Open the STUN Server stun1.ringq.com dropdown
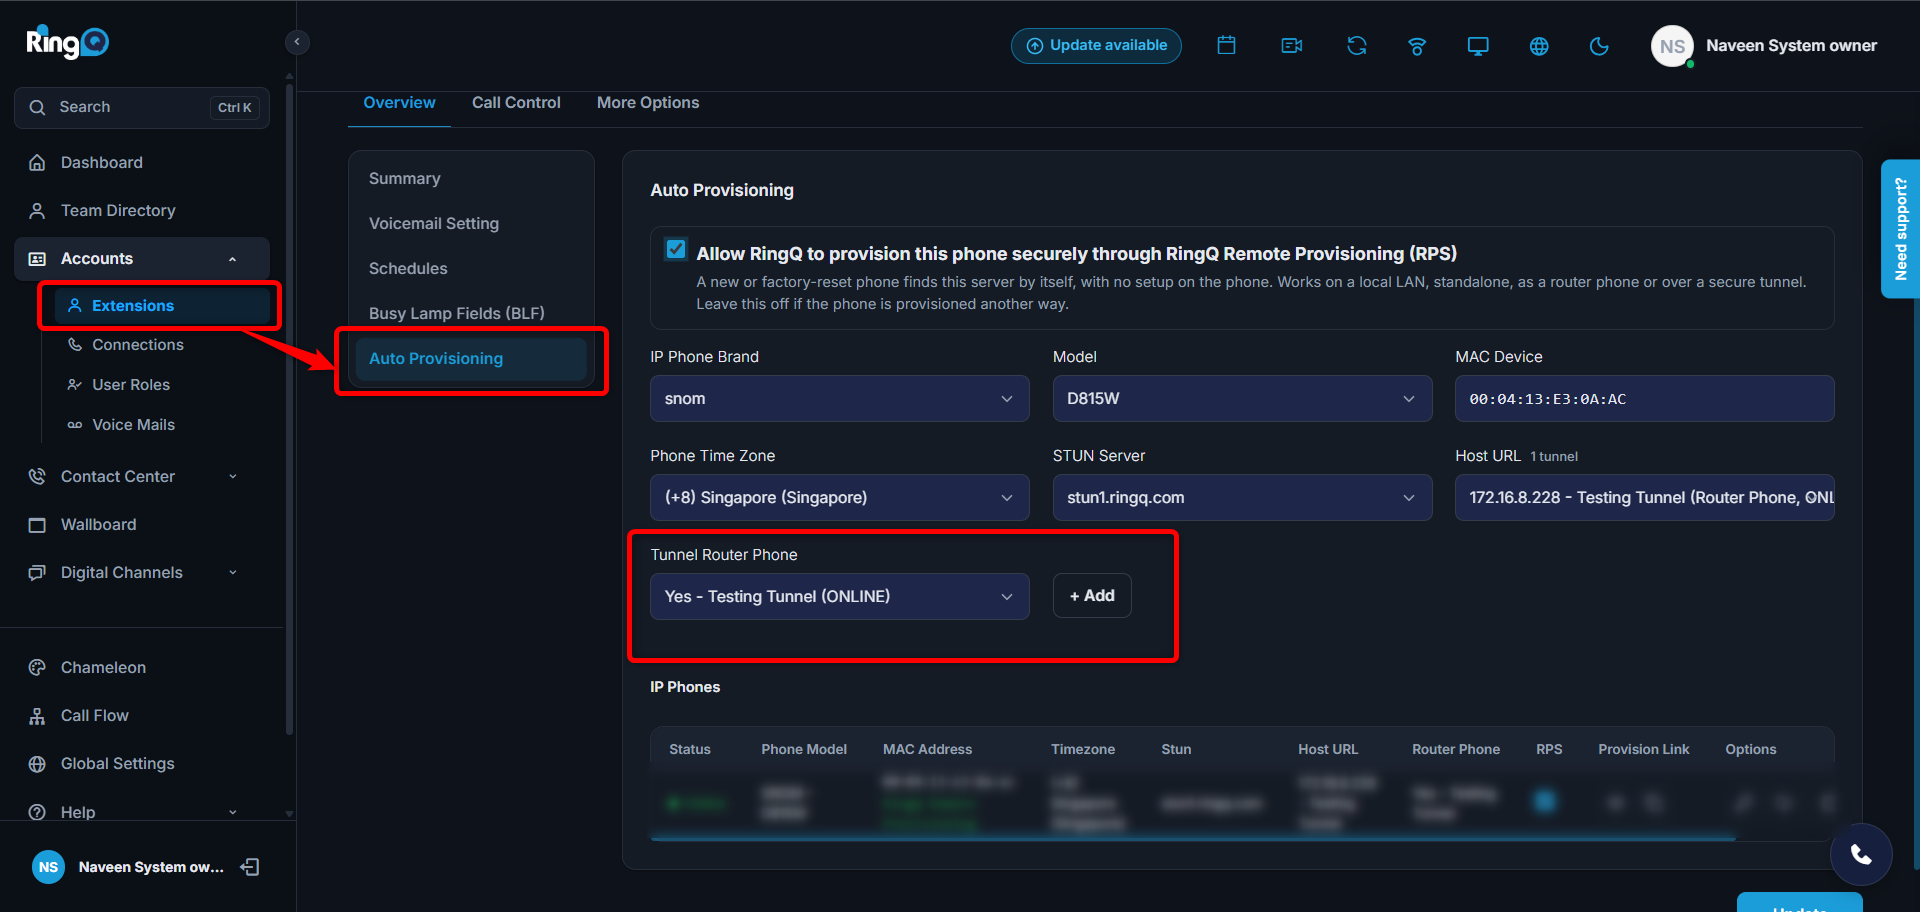Screen dimensions: 1920x912 click(1242, 497)
